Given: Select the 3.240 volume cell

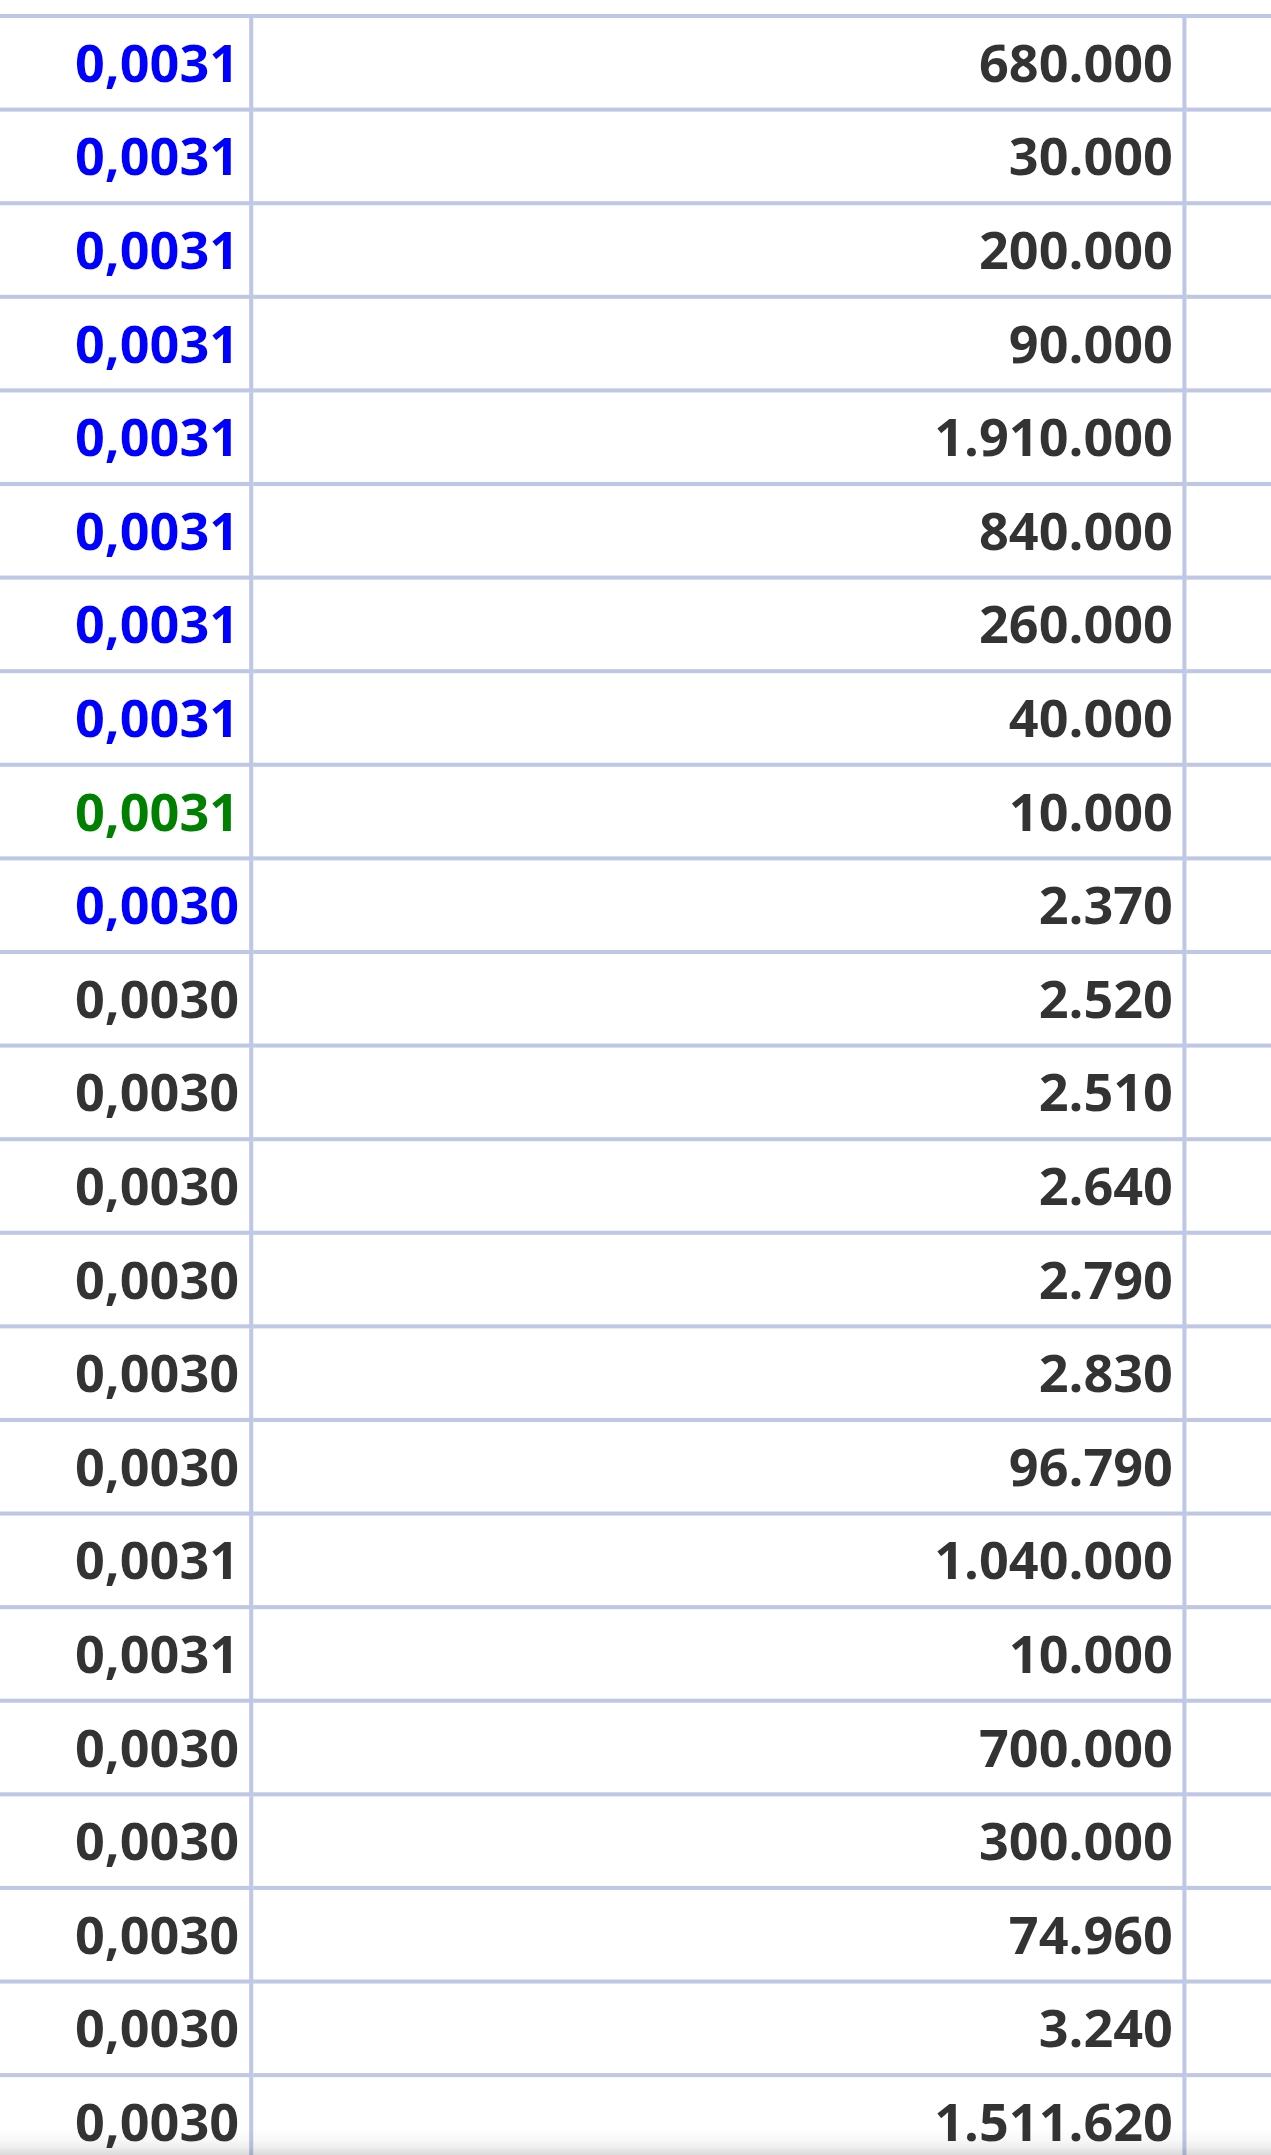Looking at the screenshot, I should [x=1105, y=2029].
